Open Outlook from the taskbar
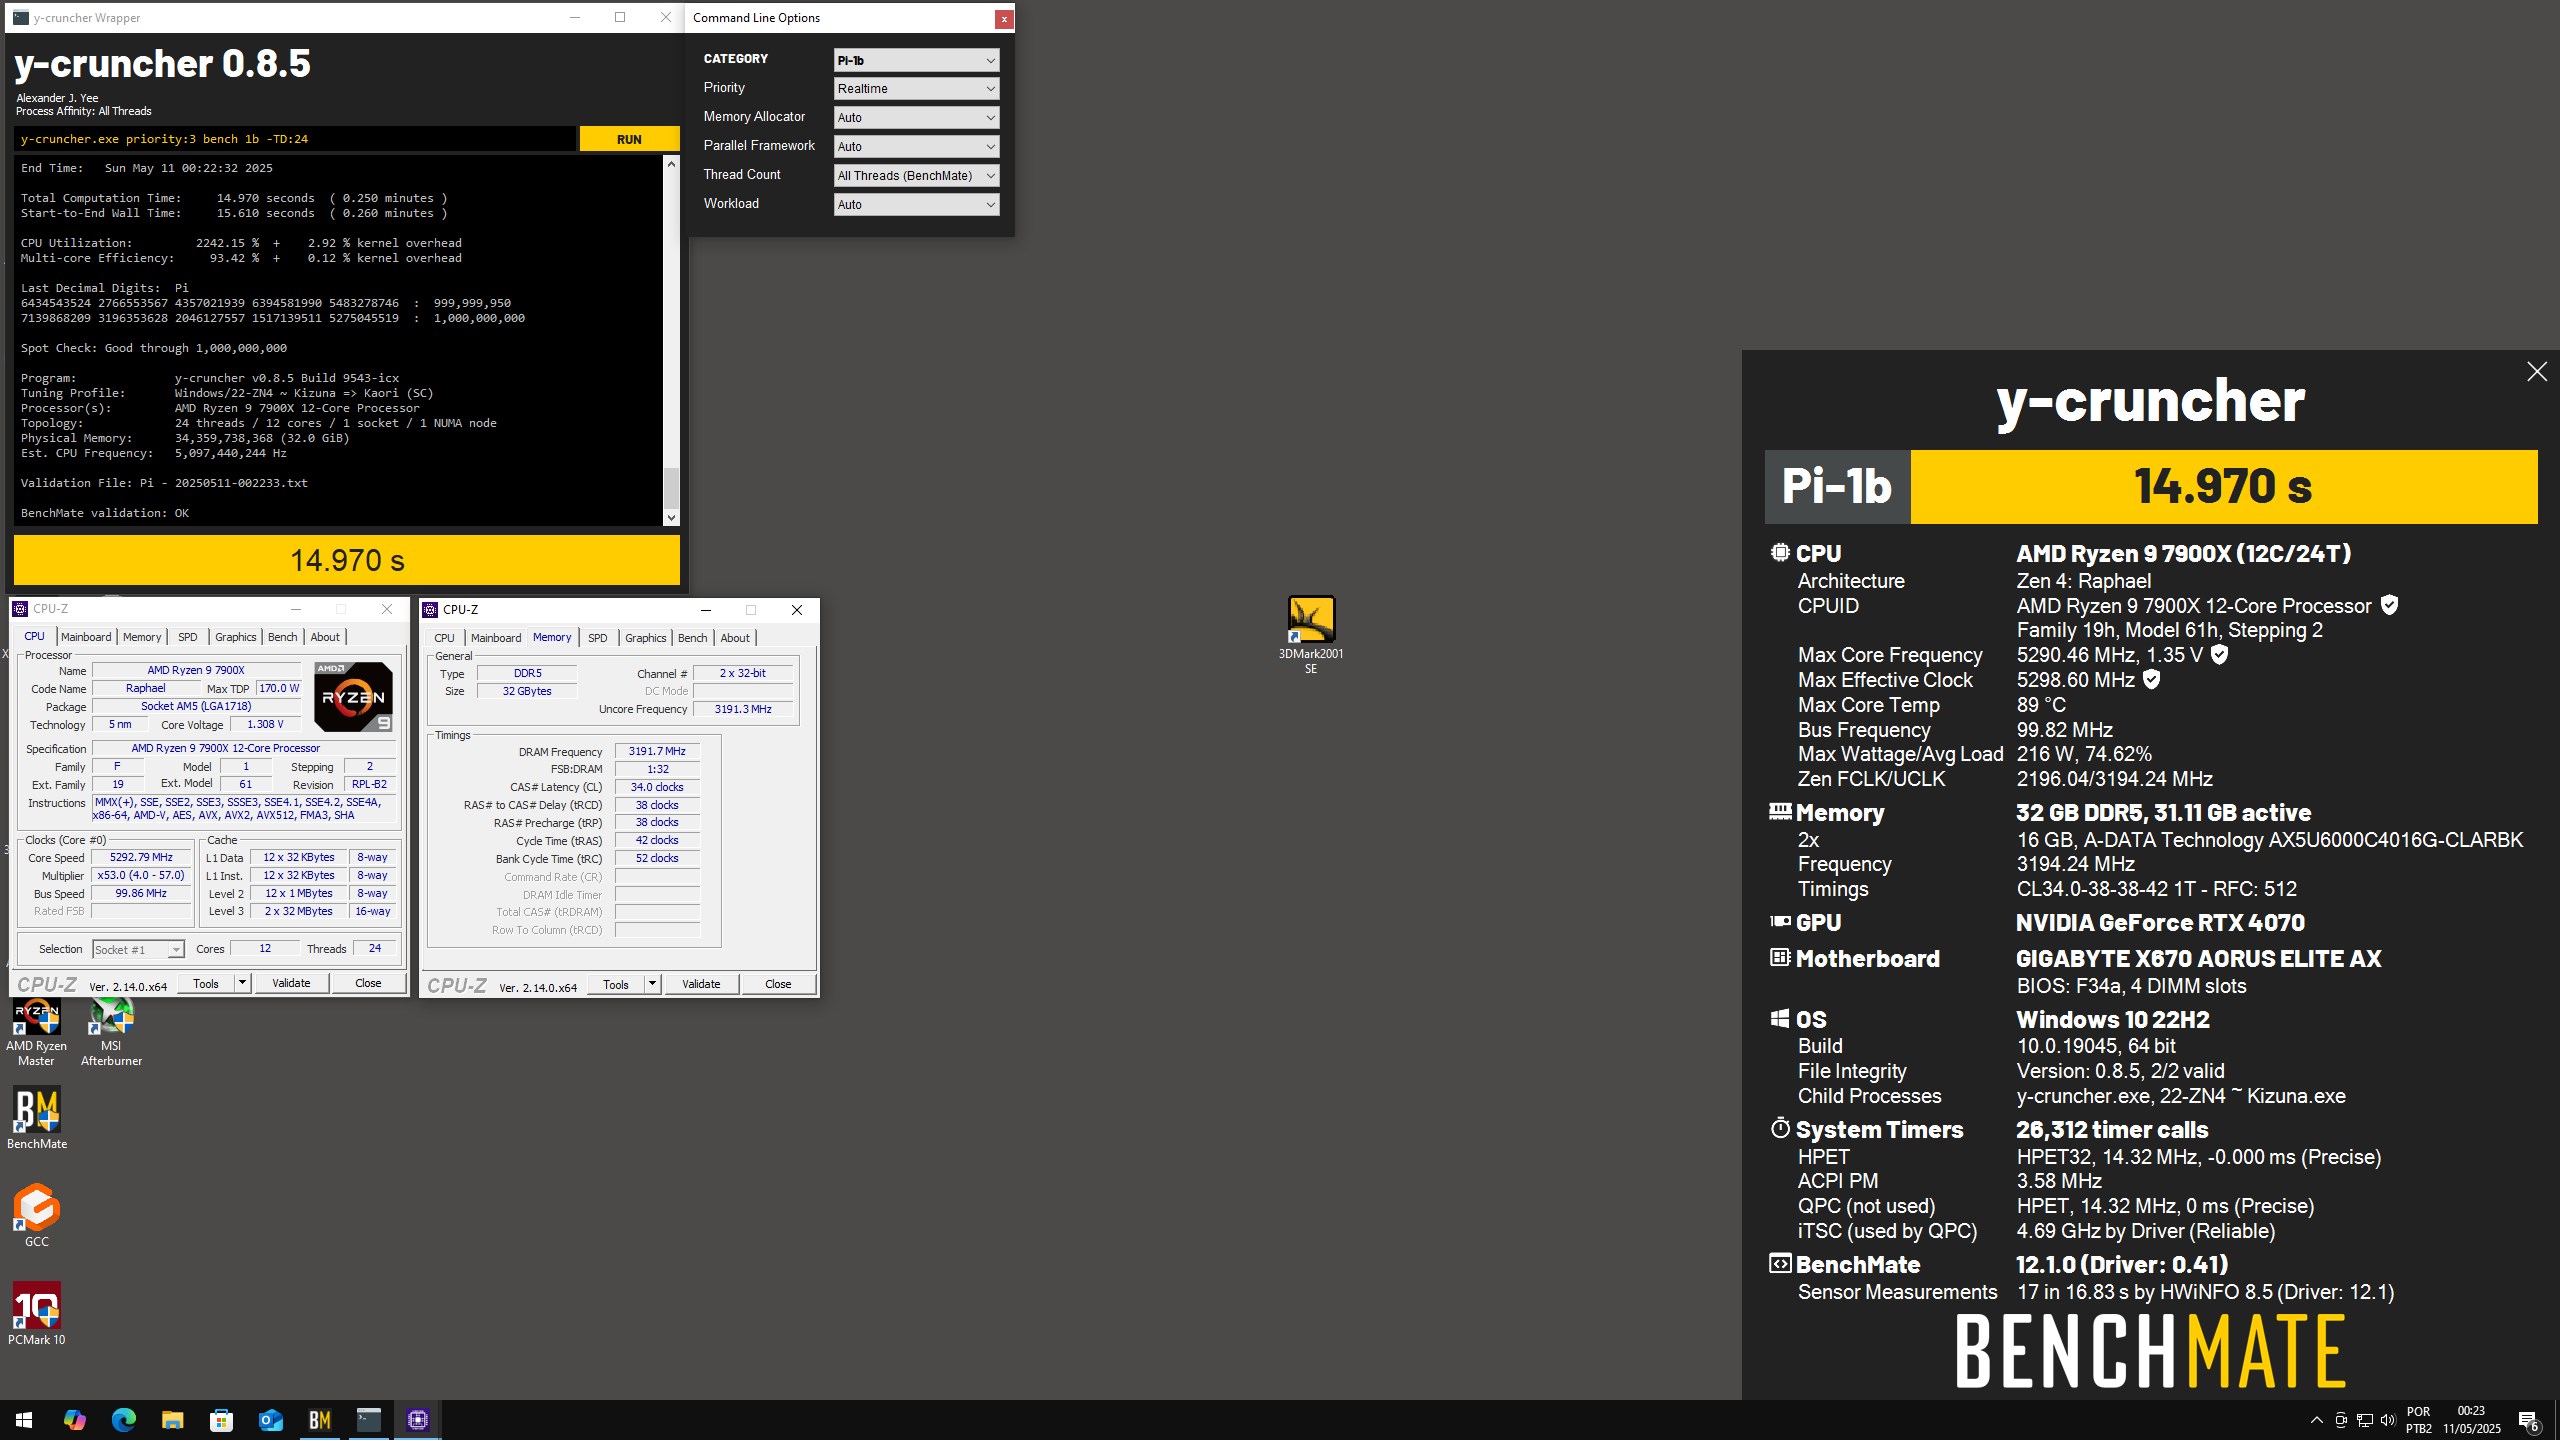2560x1440 pixels. (270, 1420)
